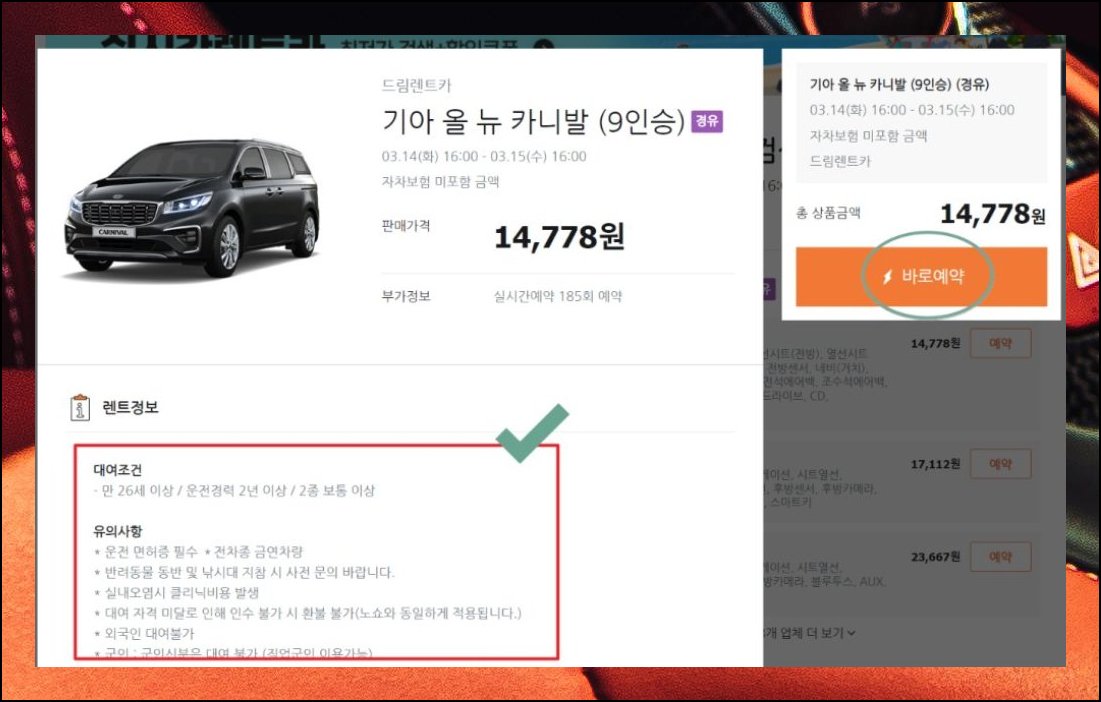
Task: Click the orange 바로예약 button
Action: 921,277
